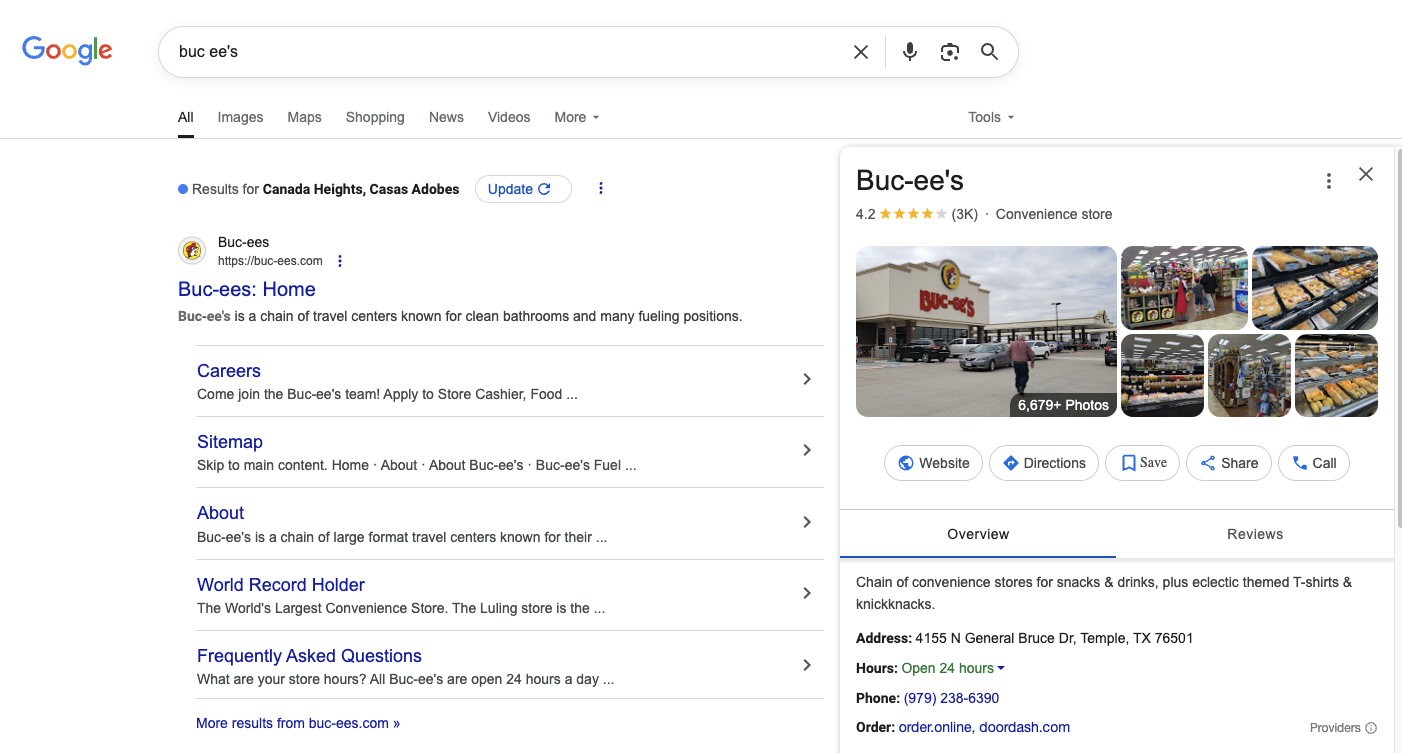Open the Reviews tab in the panel
The image size is (1402, 753).
click(x=1255, y=534)
